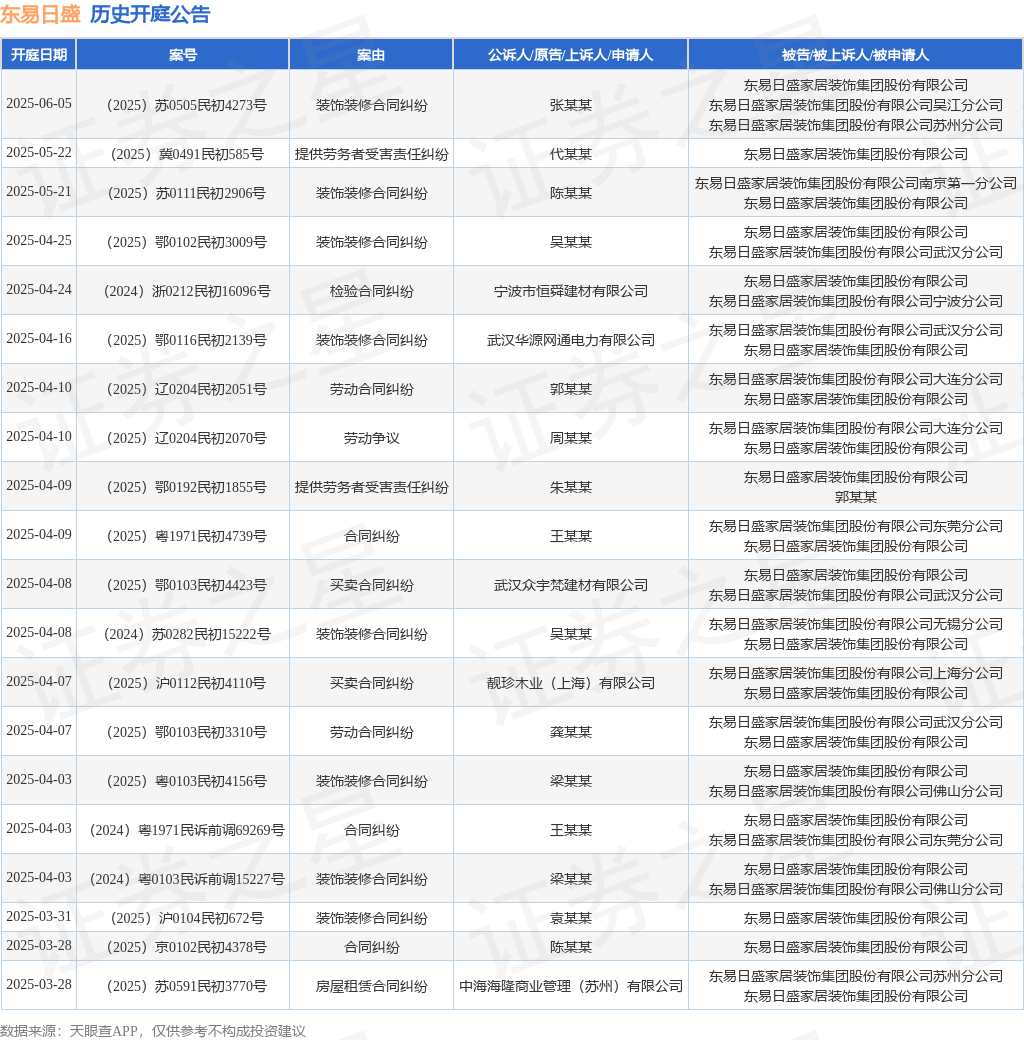Click defendant 南京第一分公司 entry

(856, 183)
